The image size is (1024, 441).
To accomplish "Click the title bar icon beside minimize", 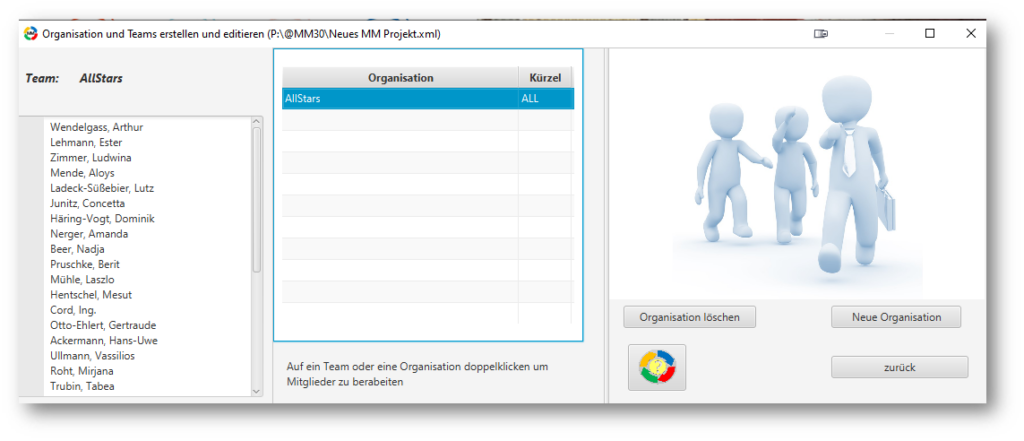I will point(820,34).
